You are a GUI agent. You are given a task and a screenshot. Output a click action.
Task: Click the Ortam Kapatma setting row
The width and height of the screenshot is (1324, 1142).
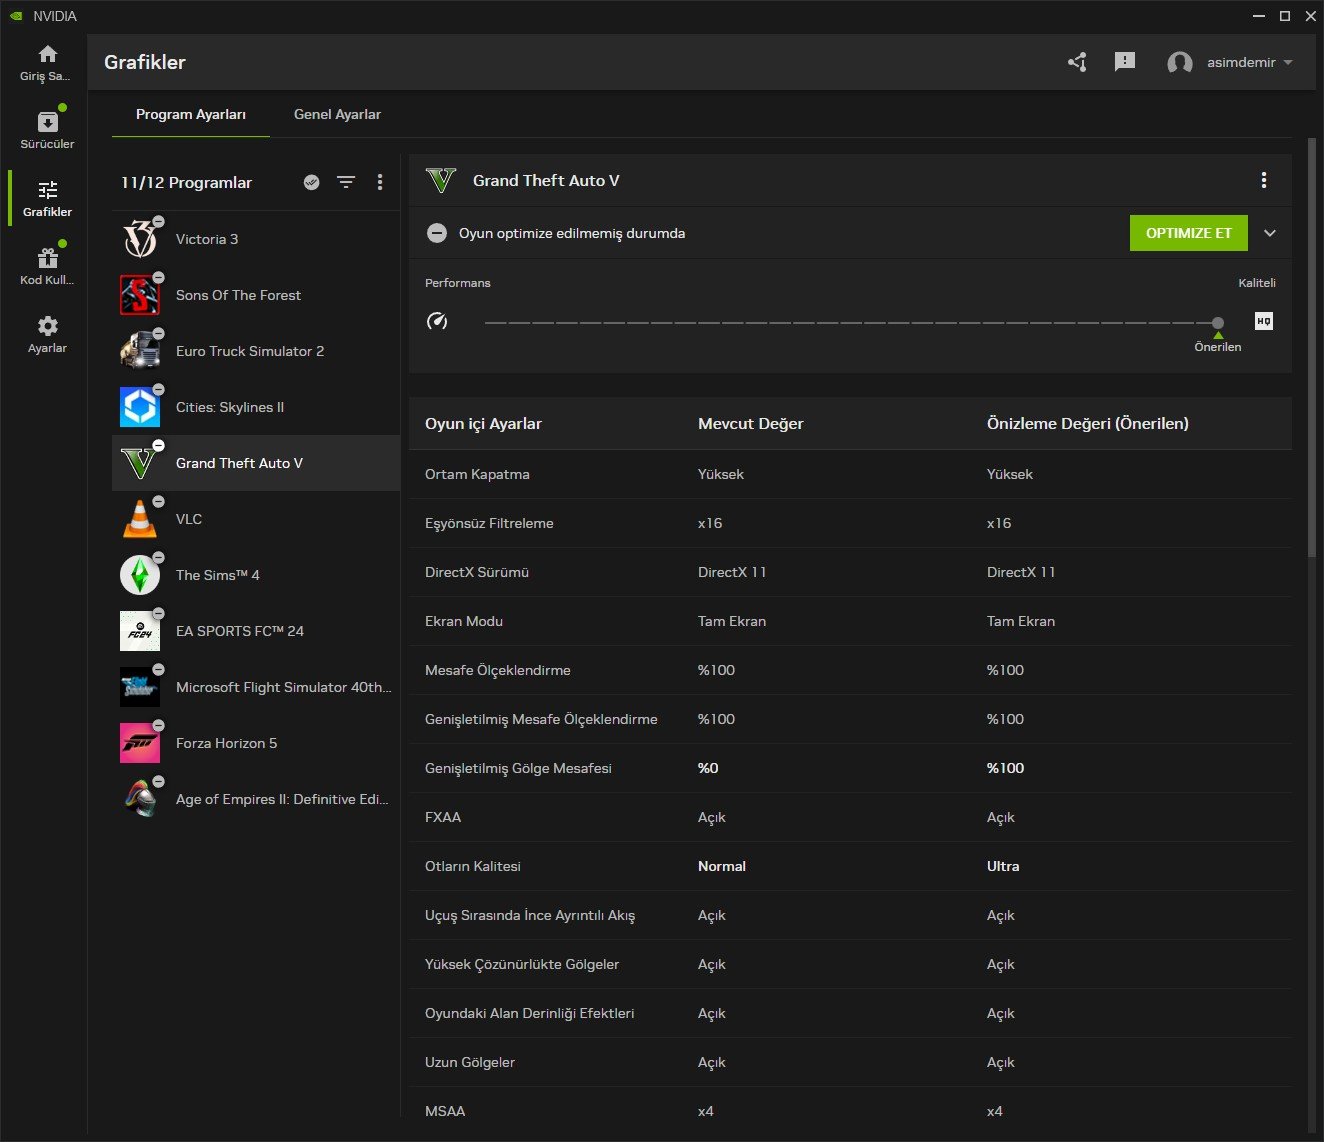pos(850,474)
